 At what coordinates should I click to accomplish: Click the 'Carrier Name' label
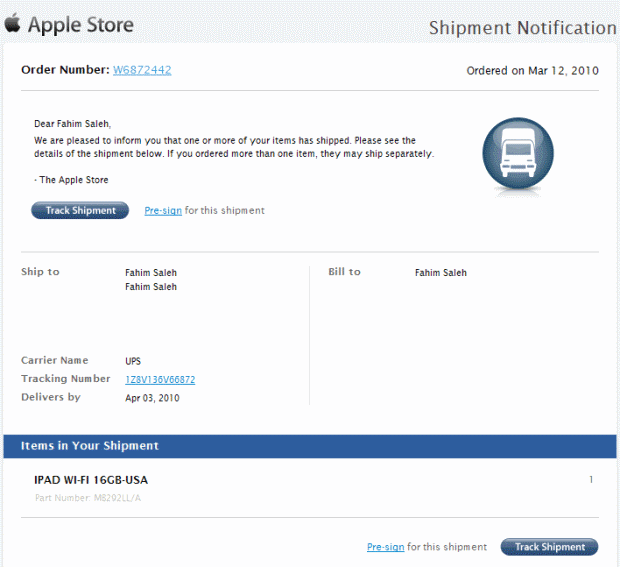pos(55,361)
